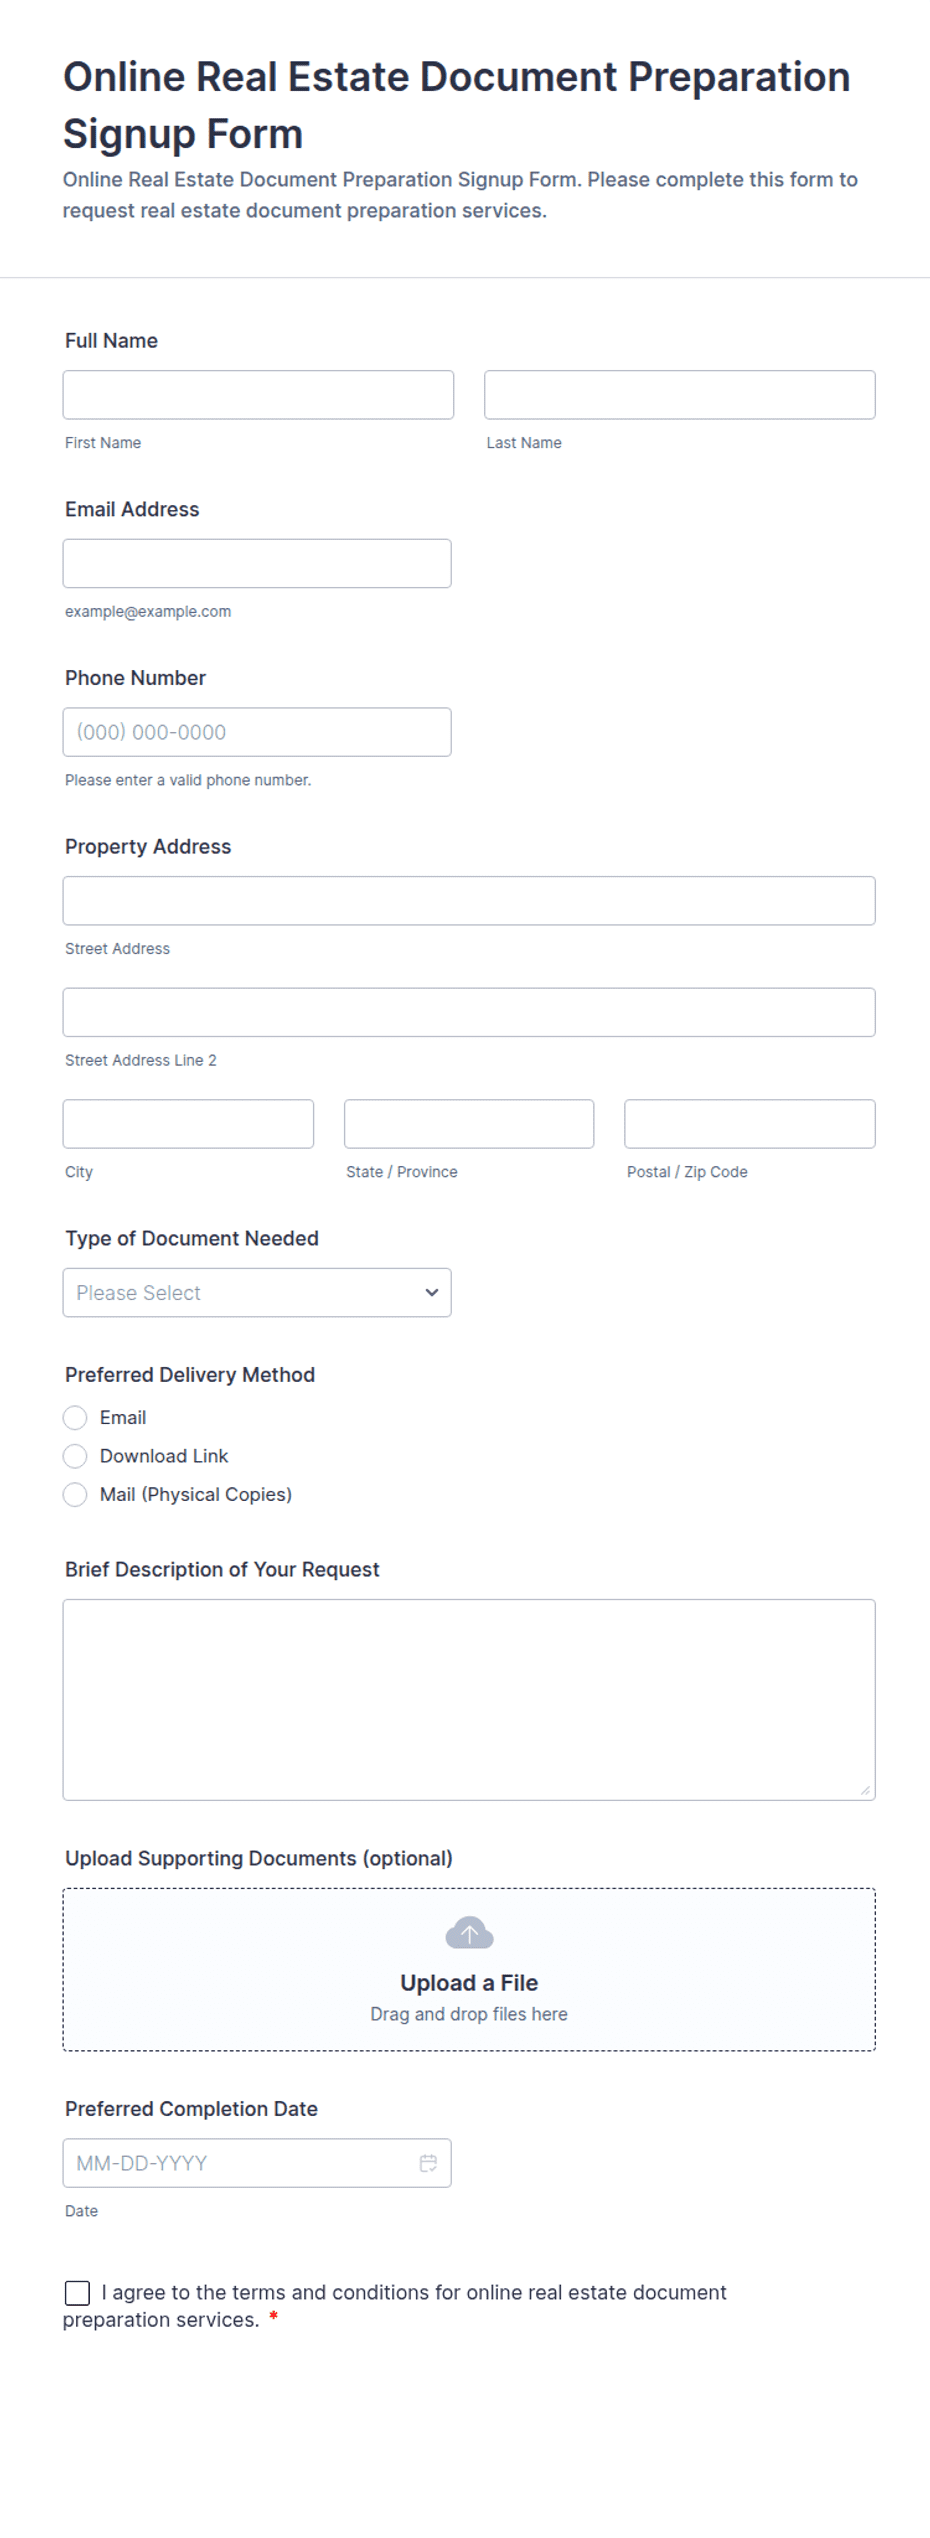Select Mail (Physical Copies) option
The height and width of the screenshot is (2538, 930).
[x=75, y=1494]
